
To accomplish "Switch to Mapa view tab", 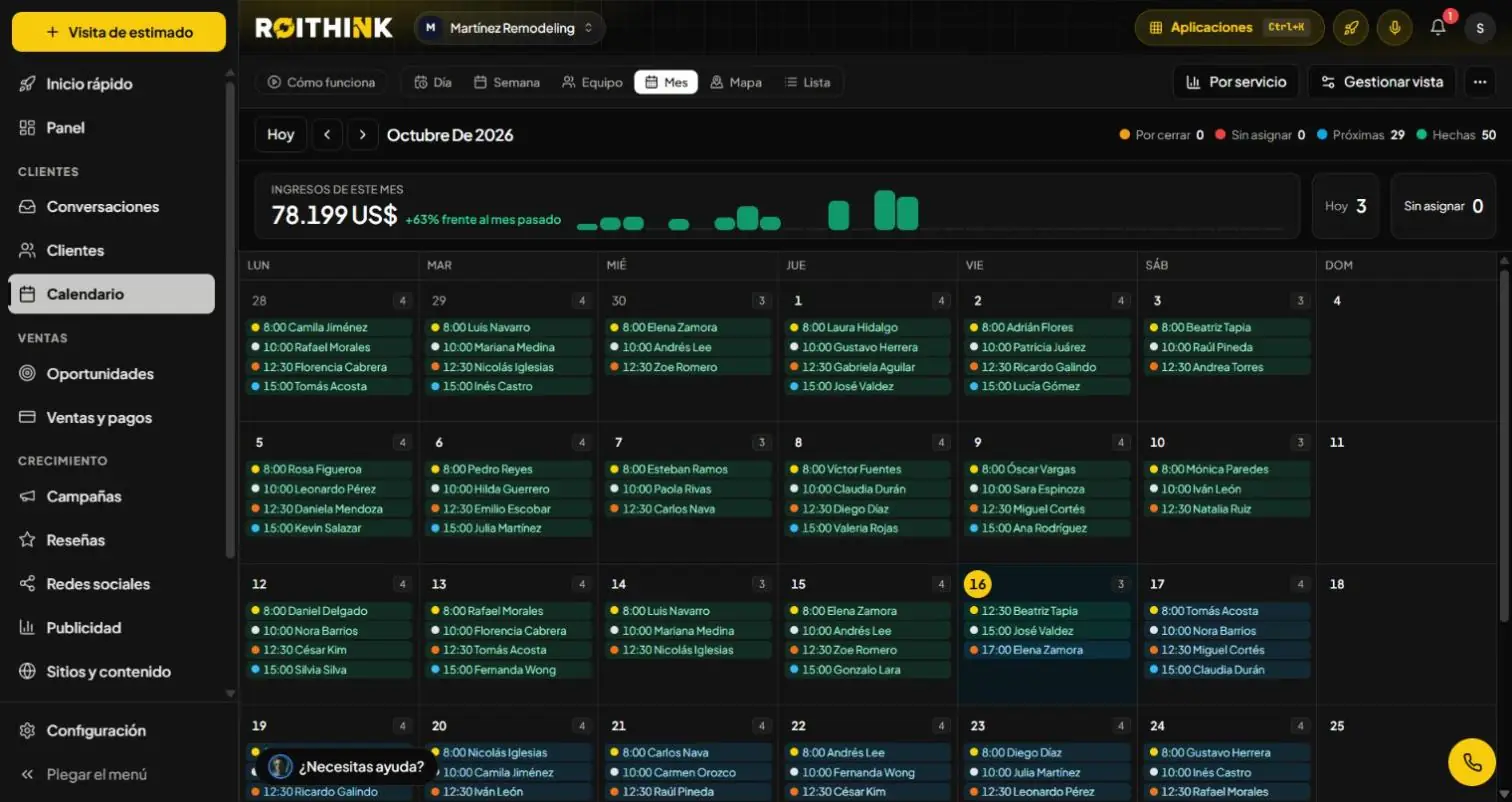I will 736,83.
